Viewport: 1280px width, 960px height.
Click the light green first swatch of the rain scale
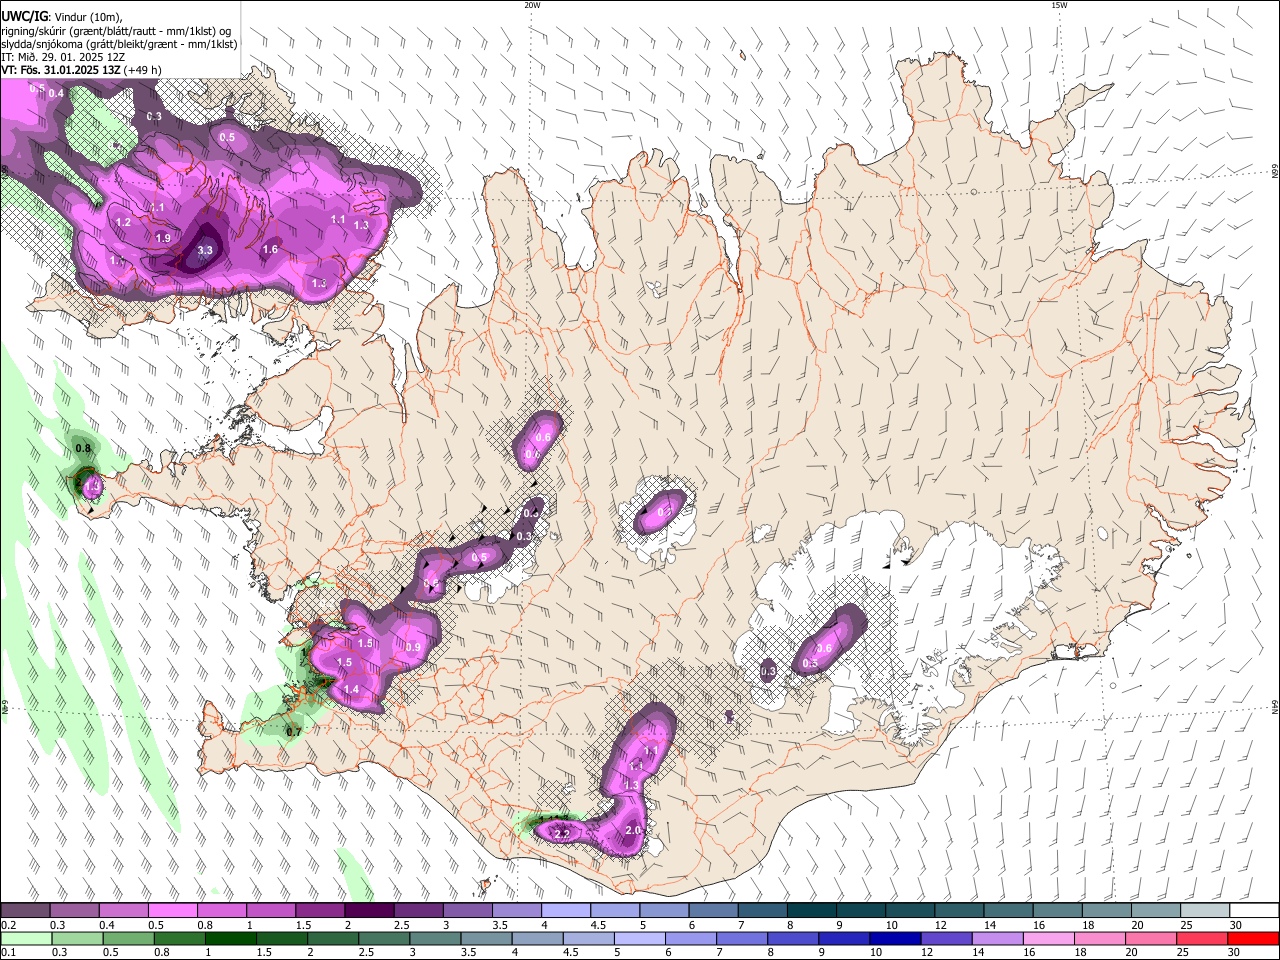(26, 938)
